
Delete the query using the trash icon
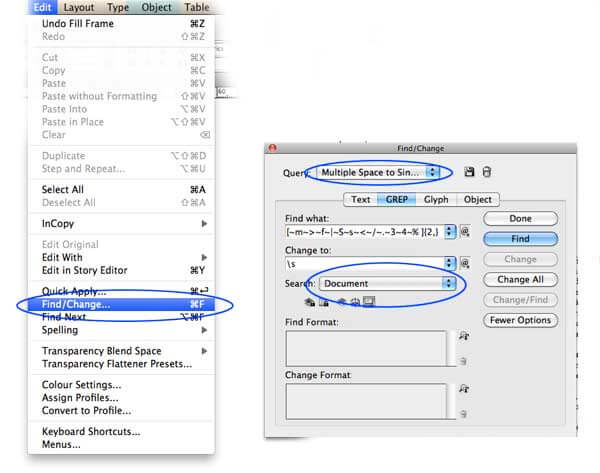[486, 172]
